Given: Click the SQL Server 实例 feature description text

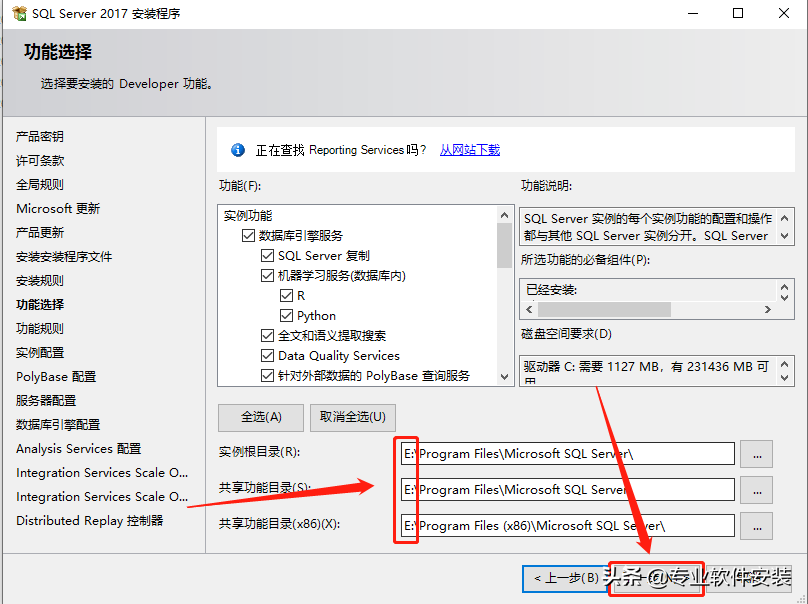Looking at the screenshot, I should 648,227.
